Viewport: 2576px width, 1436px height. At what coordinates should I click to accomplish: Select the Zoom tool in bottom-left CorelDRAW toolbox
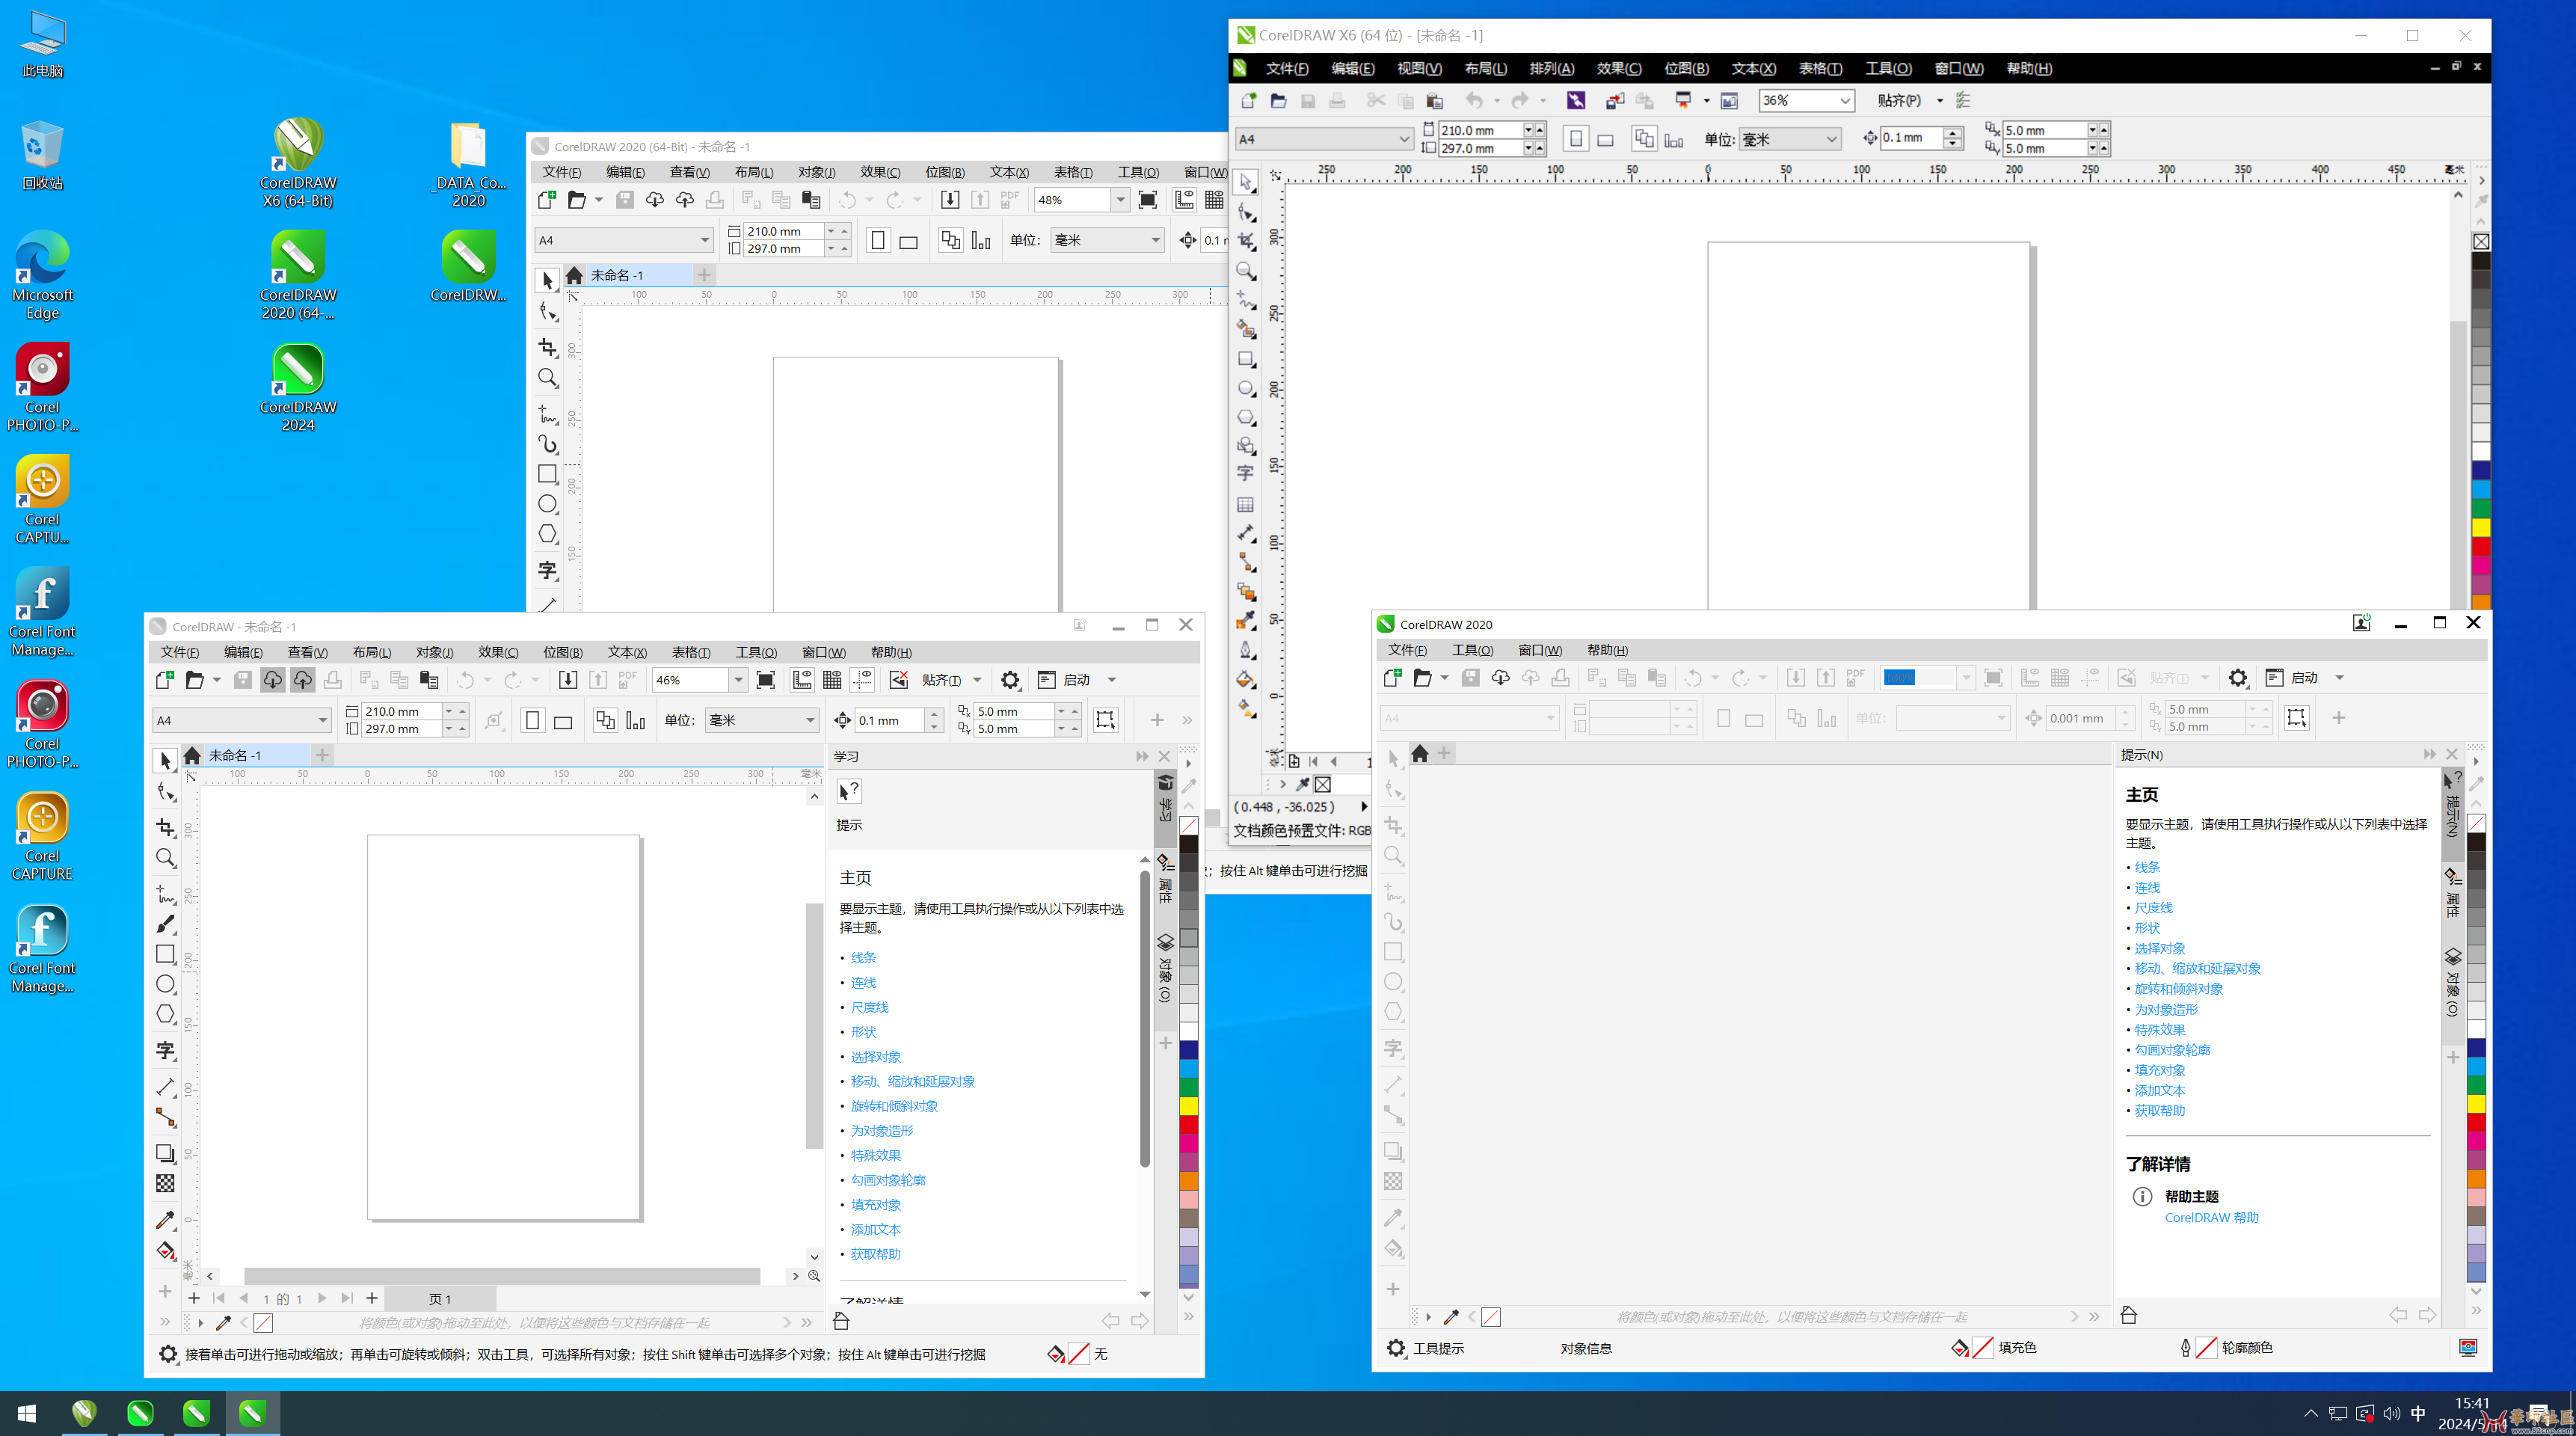pos(165,858)
